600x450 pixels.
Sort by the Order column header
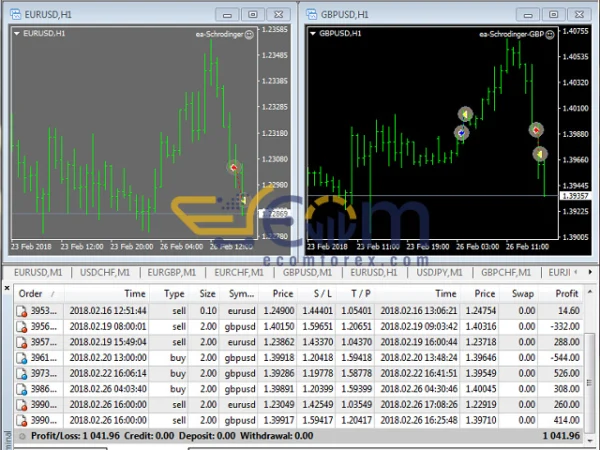click(39, 293)
